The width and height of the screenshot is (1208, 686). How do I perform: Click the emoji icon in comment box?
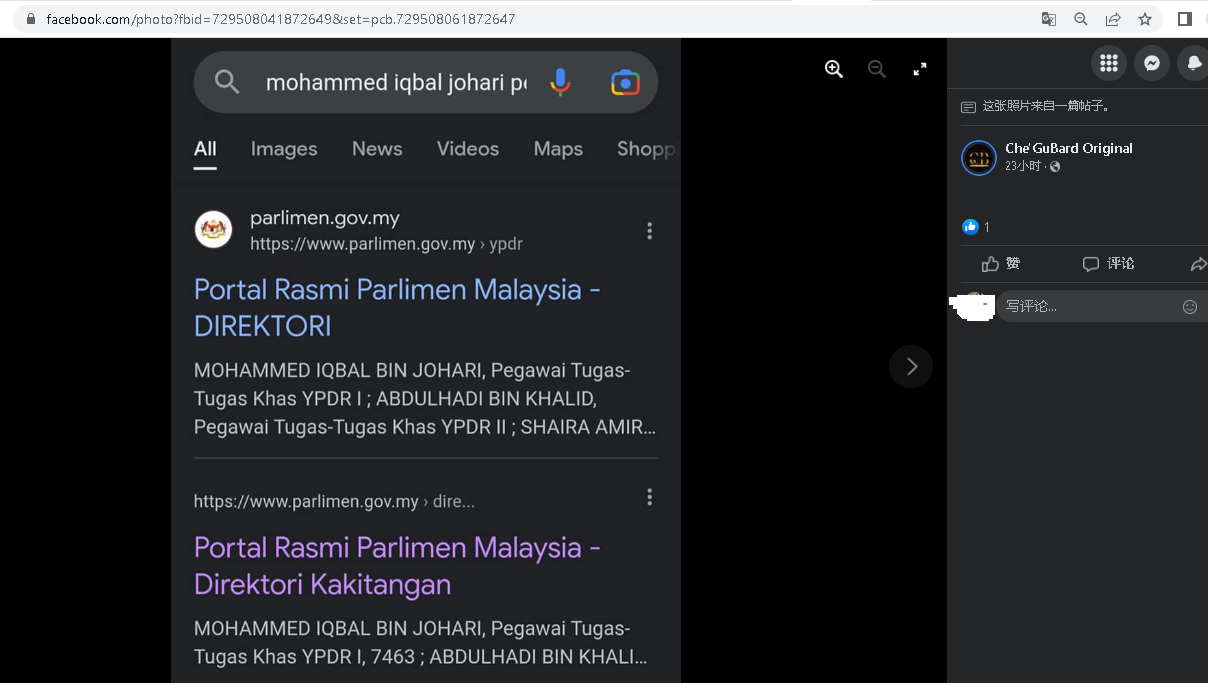1190,307
